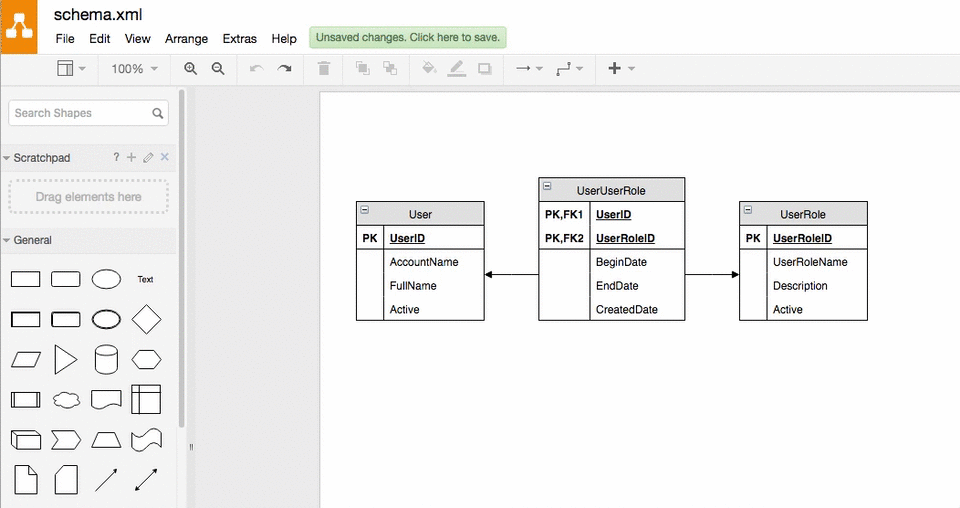Pick the ellipse shape from General palette
960x508 pixels.
(106, 279)
